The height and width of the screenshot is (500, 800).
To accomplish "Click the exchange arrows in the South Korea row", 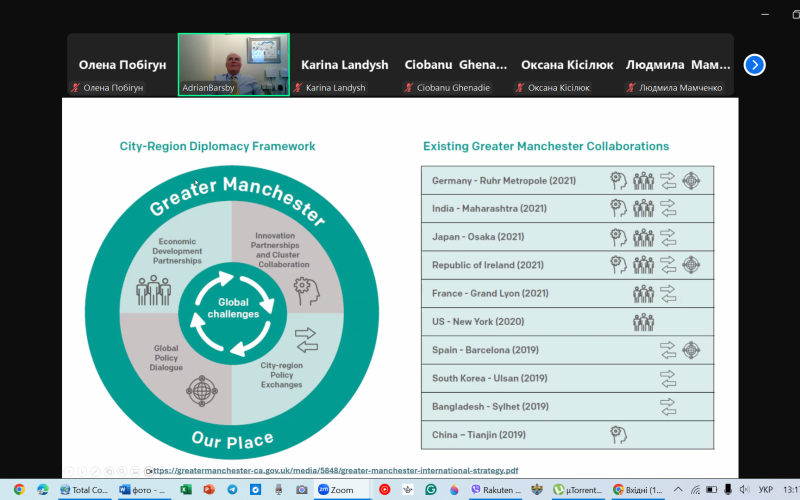I will point(668,379).
